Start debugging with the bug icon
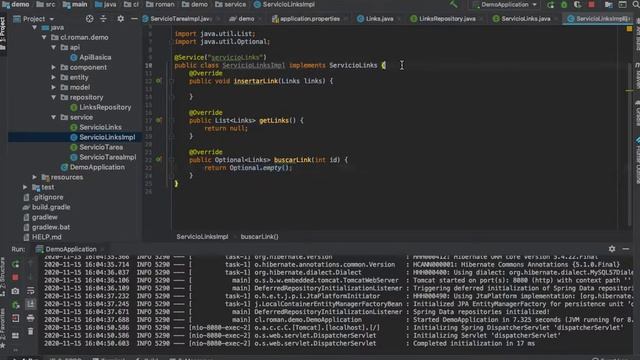640x360 pixels. pos(564,4)
